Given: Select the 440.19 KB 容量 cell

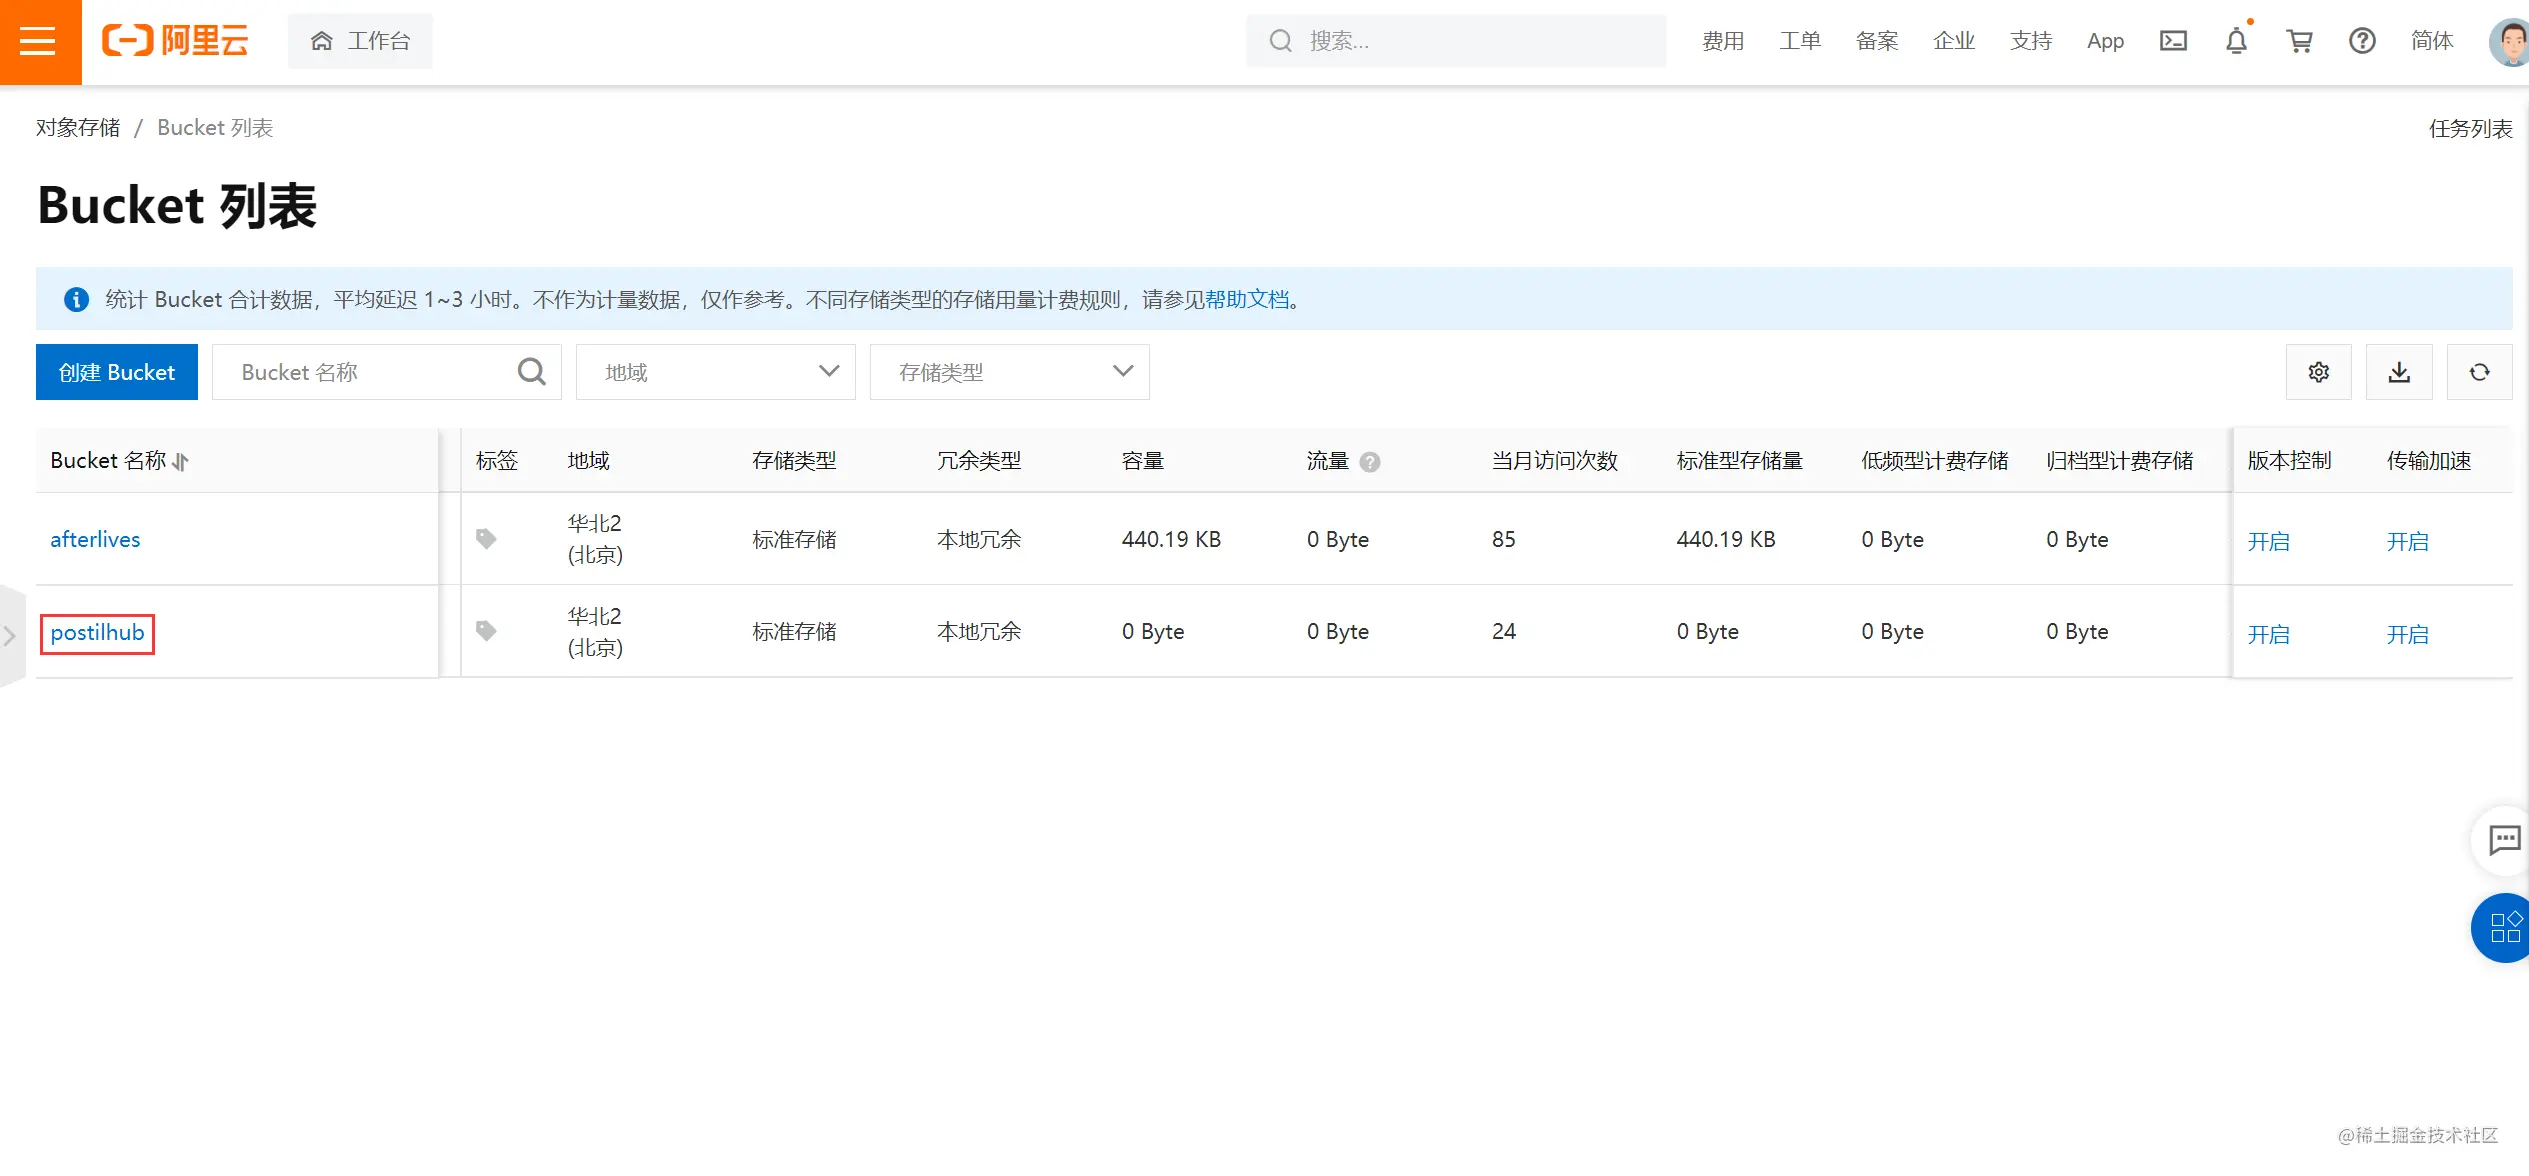Looking at the screenshot, I should click(x=1171, y=540).
